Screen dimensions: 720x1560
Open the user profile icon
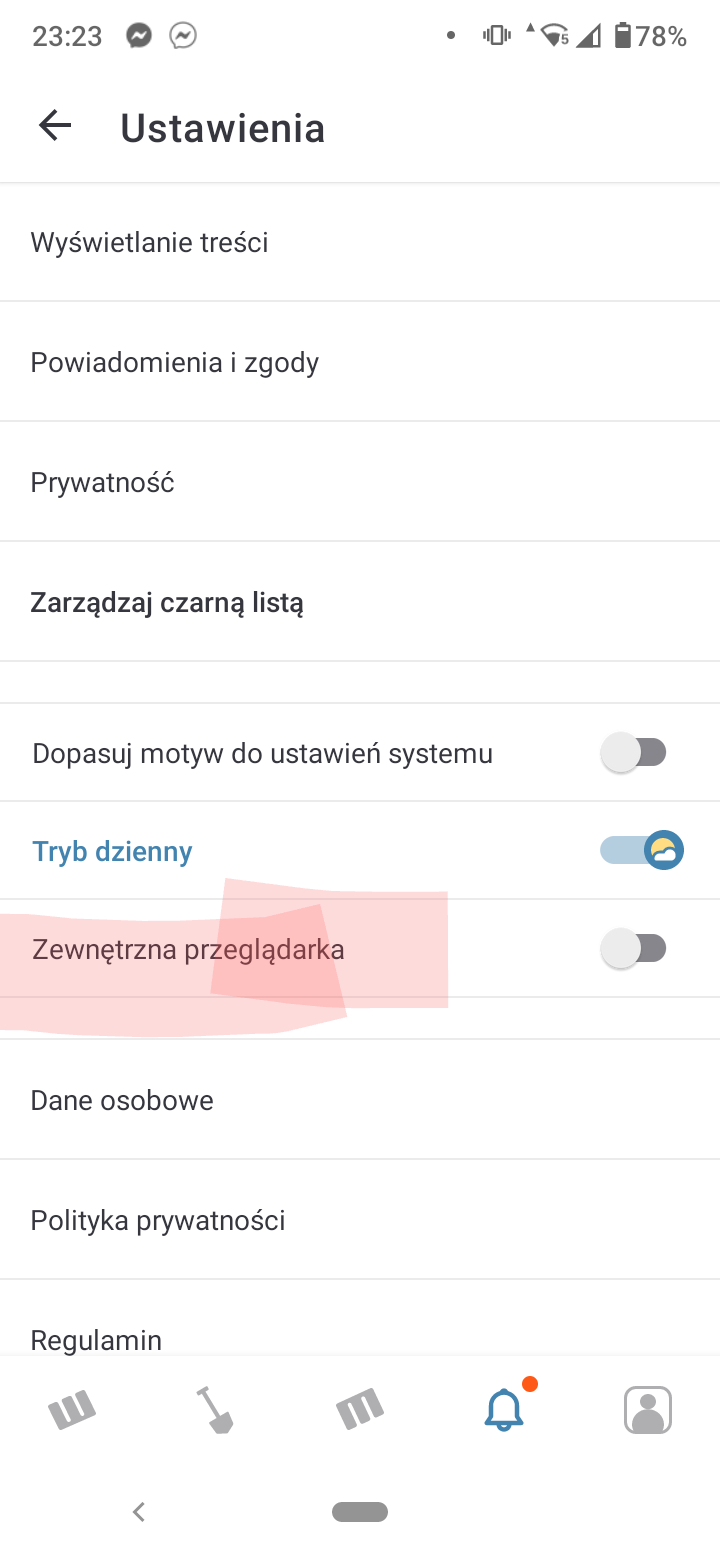[647, 1410]
